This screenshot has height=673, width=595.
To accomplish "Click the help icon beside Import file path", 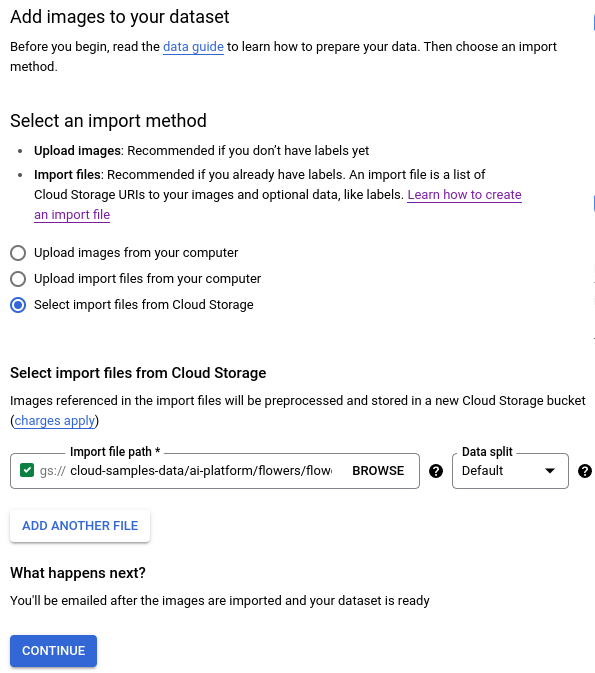I will (436, 471).
